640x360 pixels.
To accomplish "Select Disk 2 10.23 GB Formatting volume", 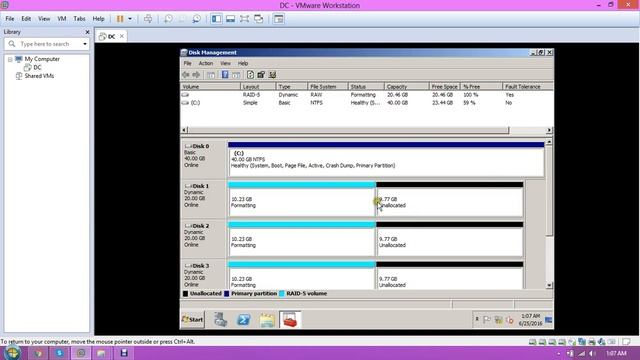I will point(301,239).
